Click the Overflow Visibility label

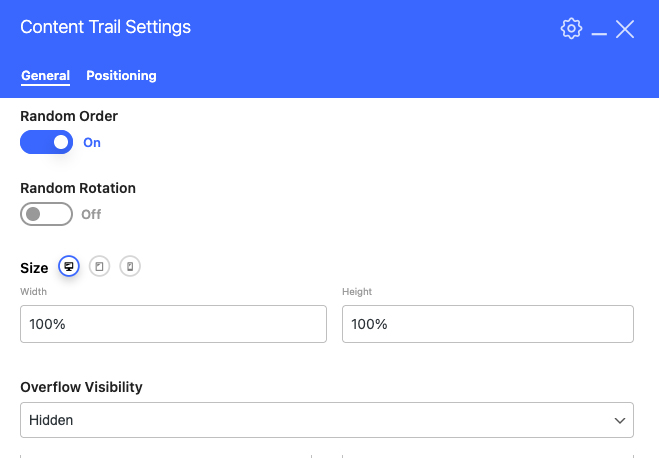81,387
